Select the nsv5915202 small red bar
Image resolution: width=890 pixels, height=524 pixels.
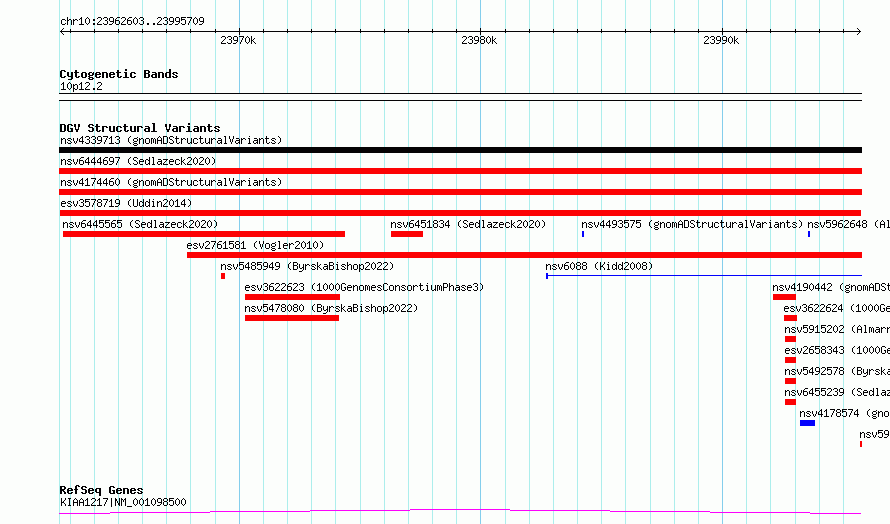791,339
